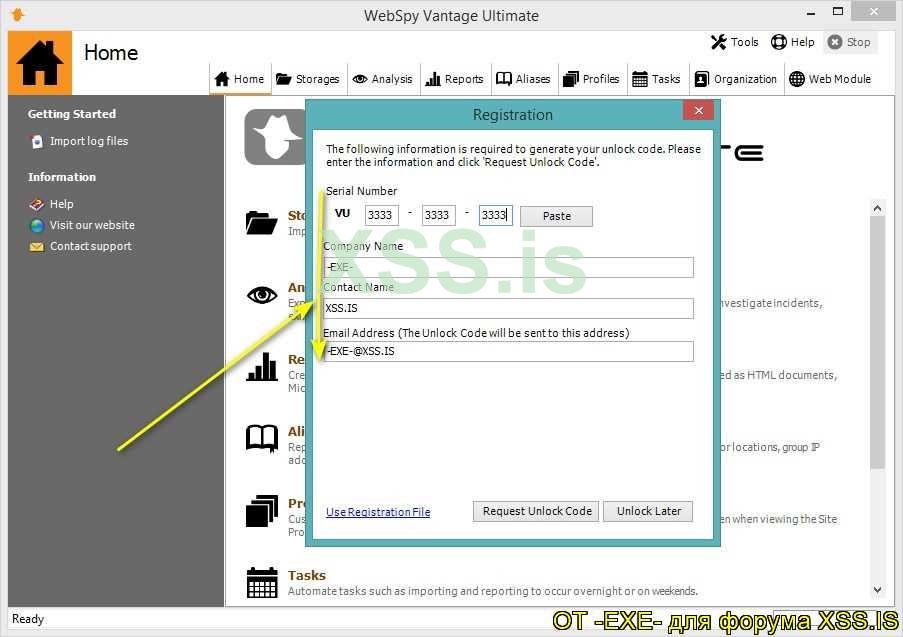Click the second serial number field
Image resolution: width=903 pixels, height=637 pixels.
pos(438,215)
